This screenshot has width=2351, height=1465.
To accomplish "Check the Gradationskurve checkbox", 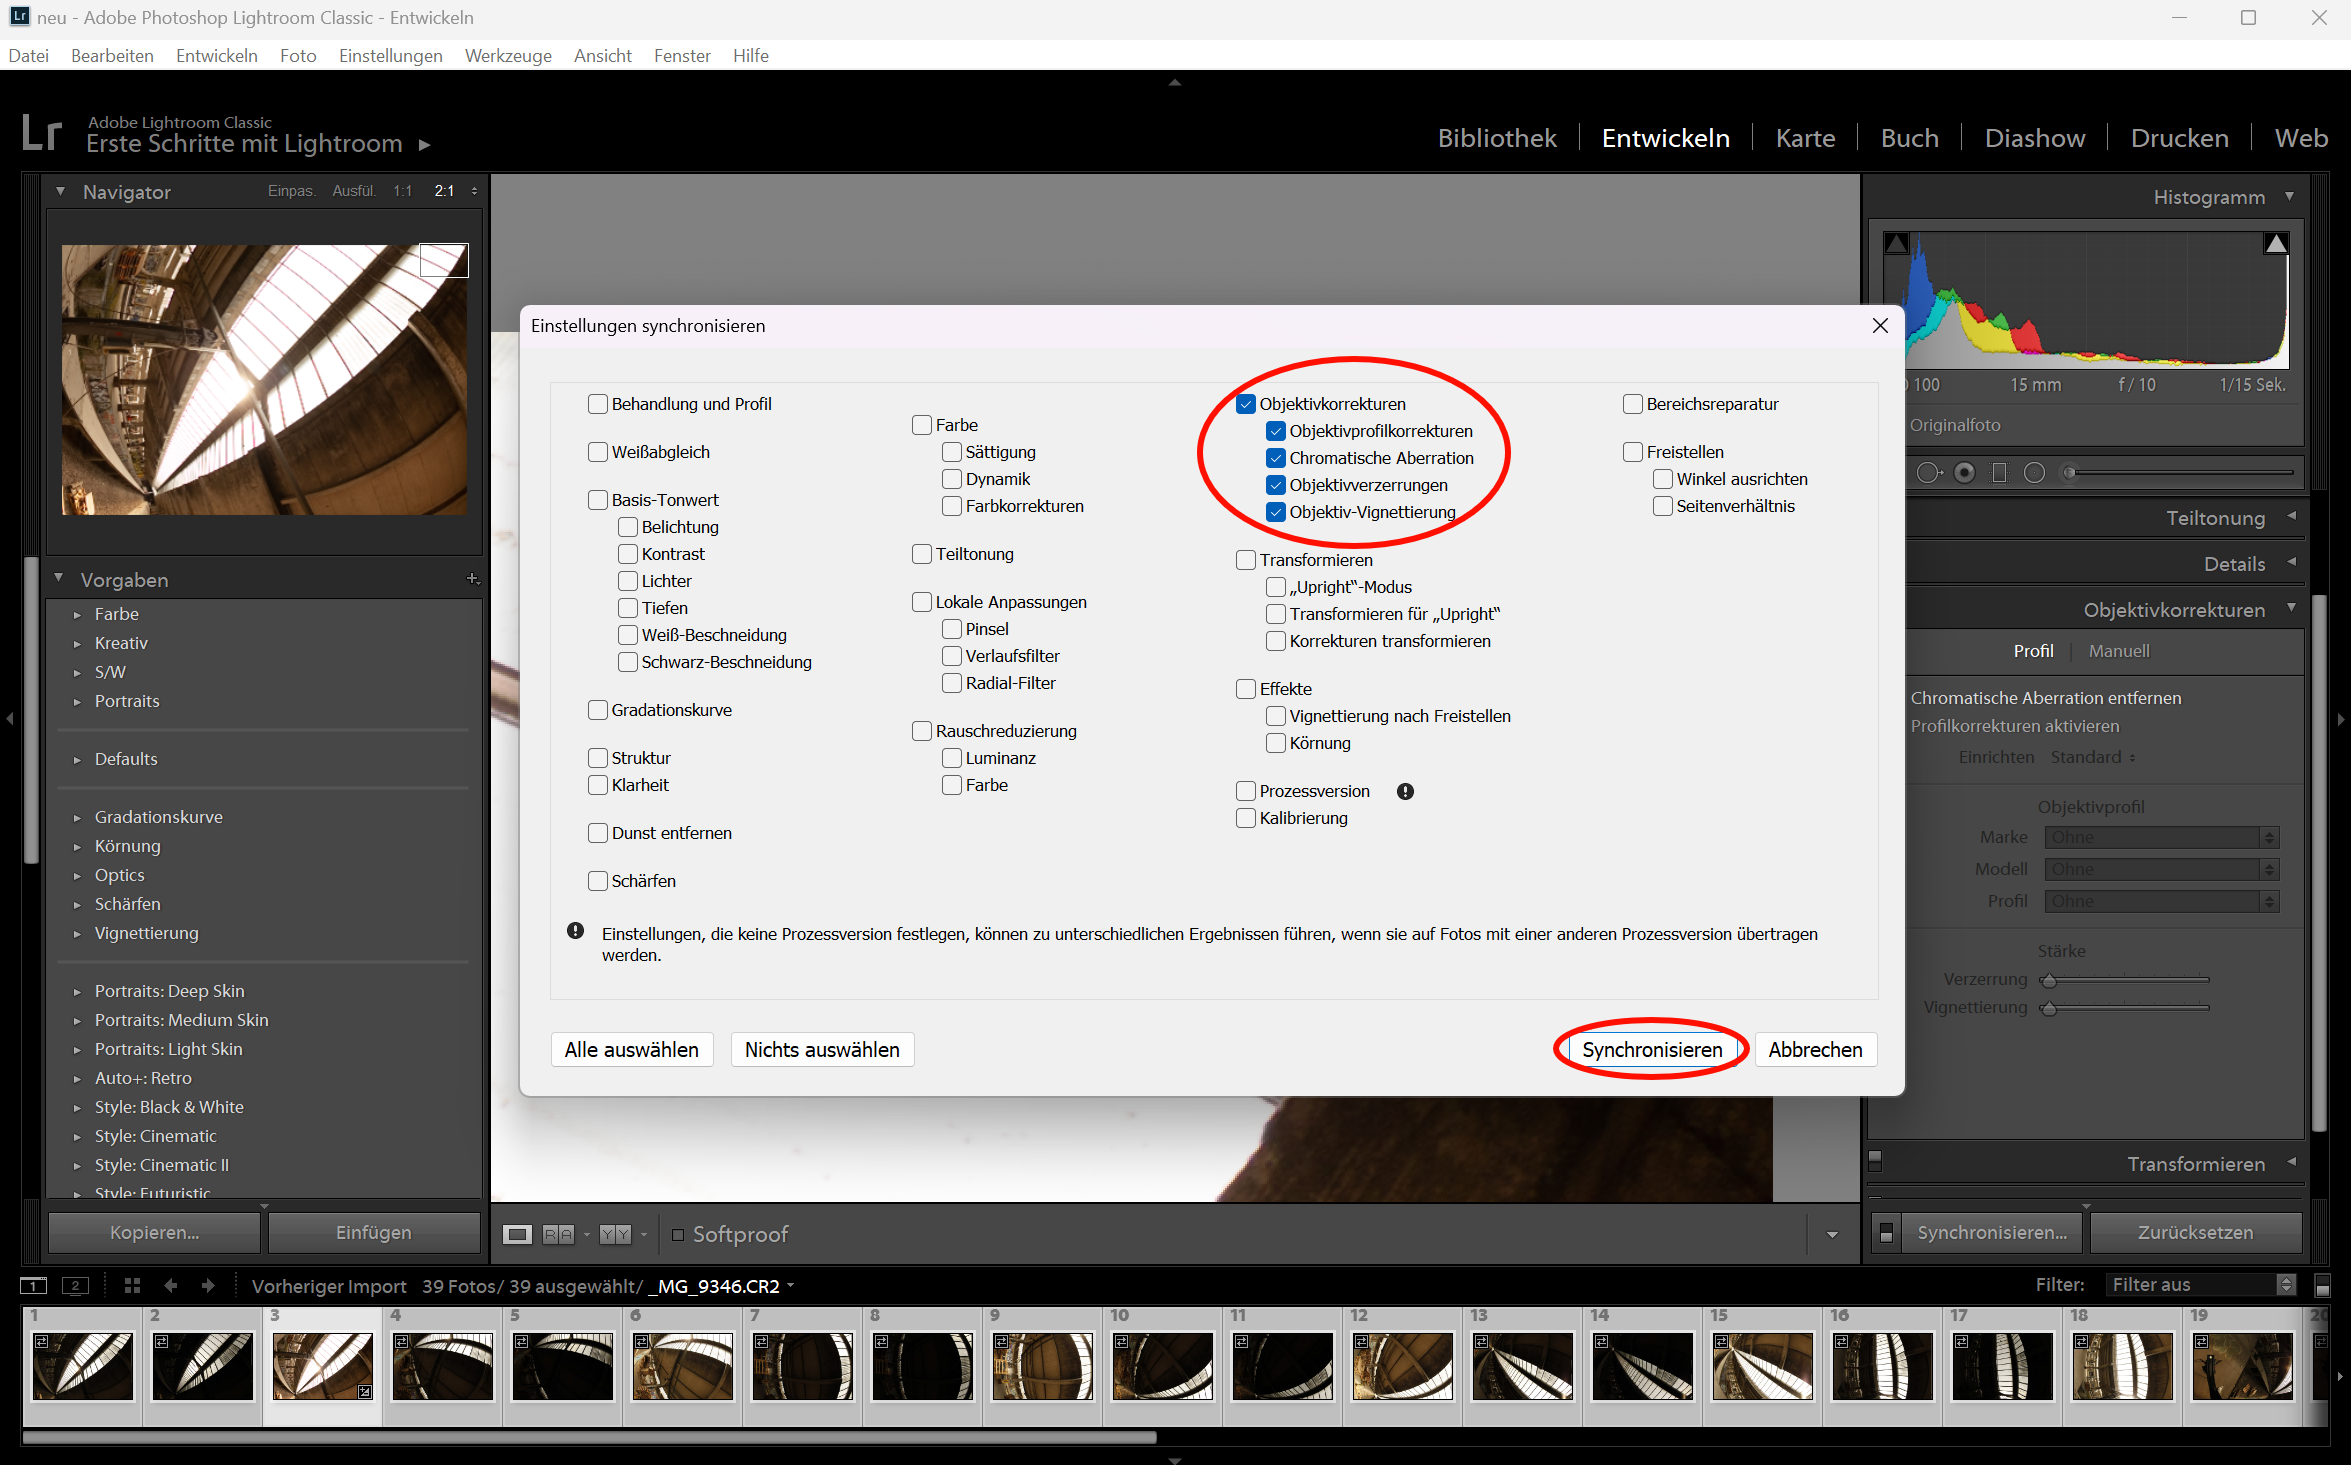I will [x=598, y=710].
